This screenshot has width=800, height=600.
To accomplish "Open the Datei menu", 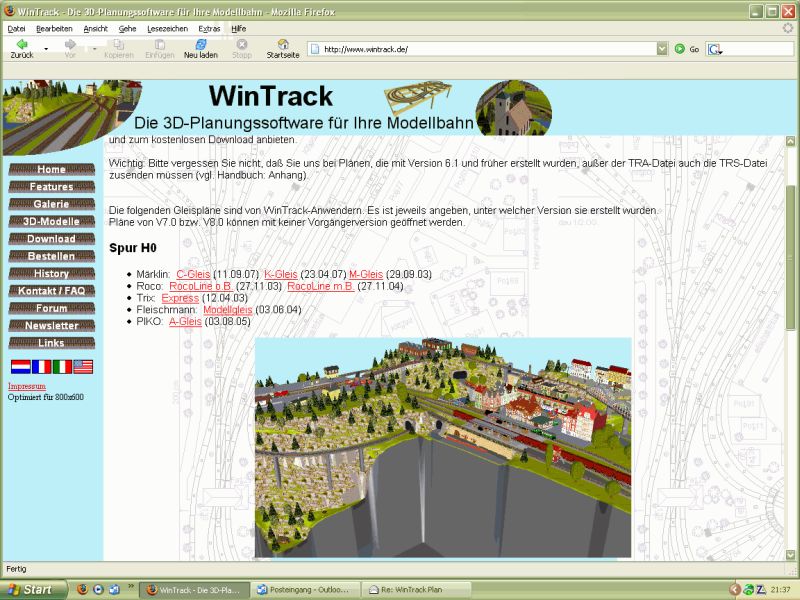I will 16,29.
